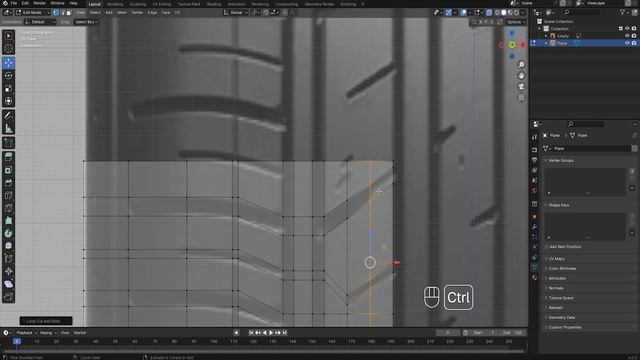Open the Mesh menu in viewport header

122,13
